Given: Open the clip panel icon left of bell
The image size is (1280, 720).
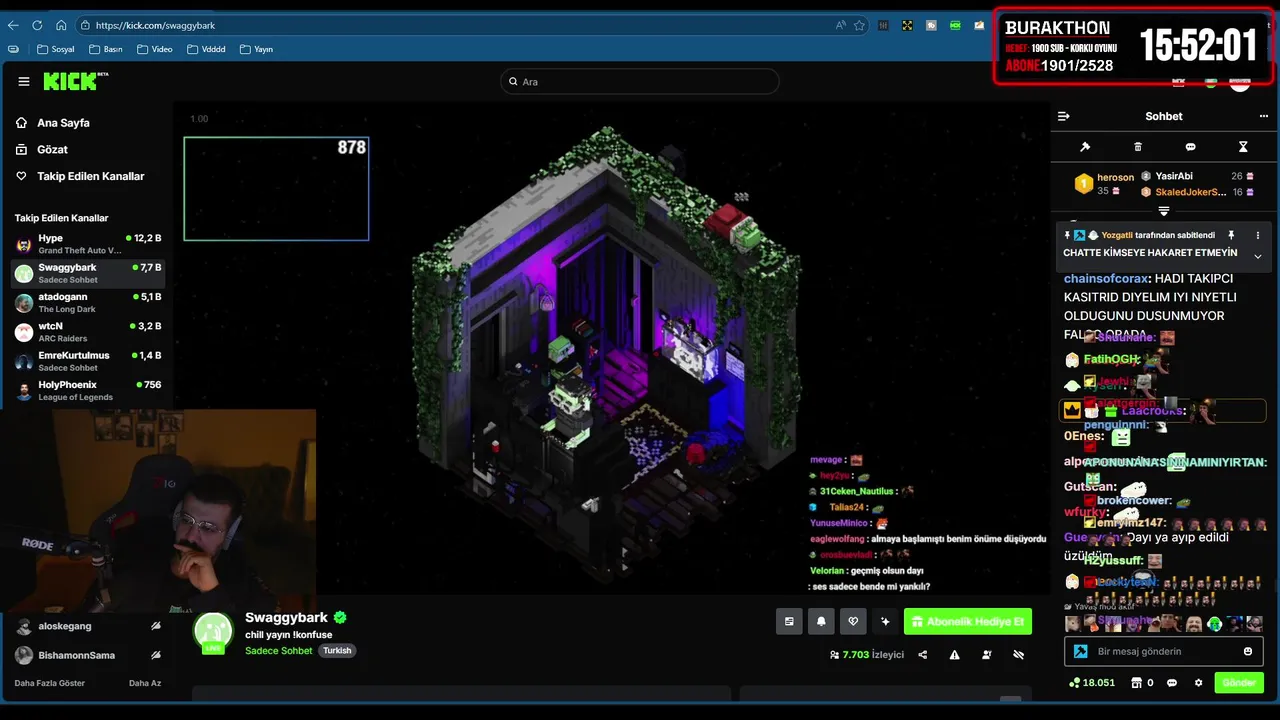Looking at the screenshot, I should [789, 621].
